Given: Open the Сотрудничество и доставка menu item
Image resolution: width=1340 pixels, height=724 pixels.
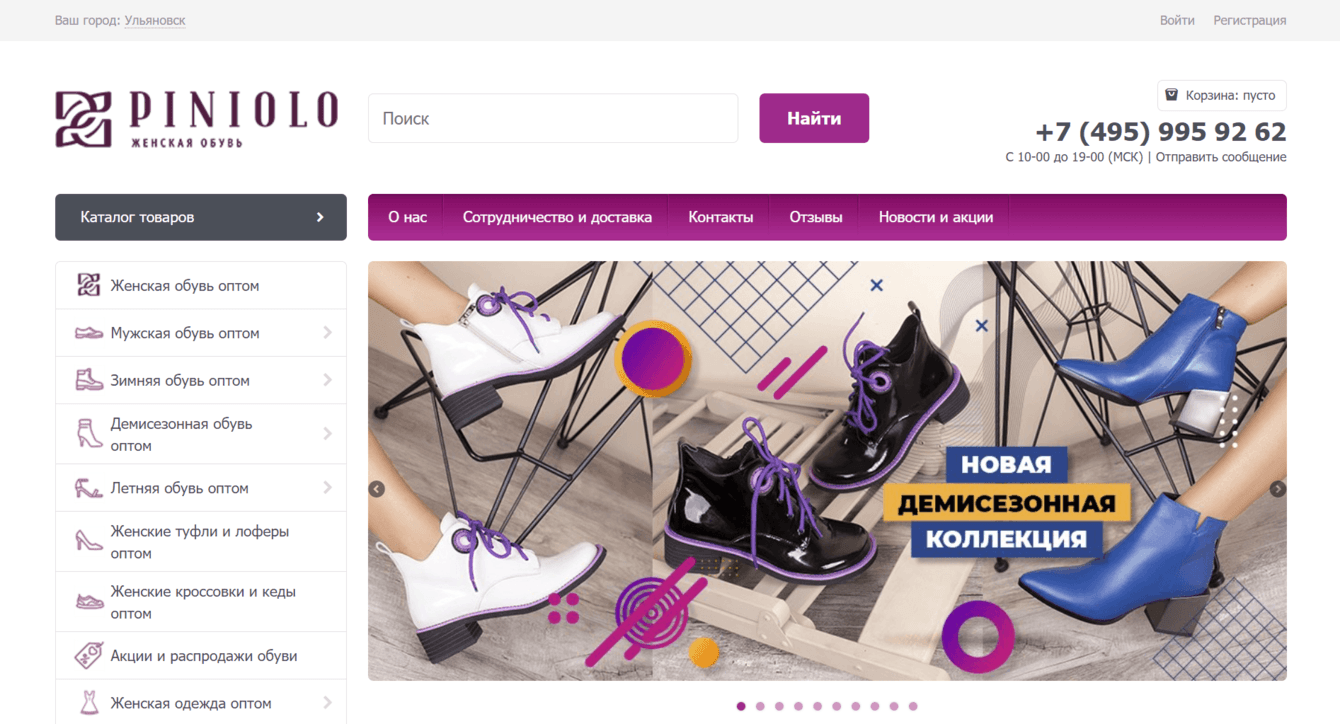Looking at the screenshot, I should (557, 217).
